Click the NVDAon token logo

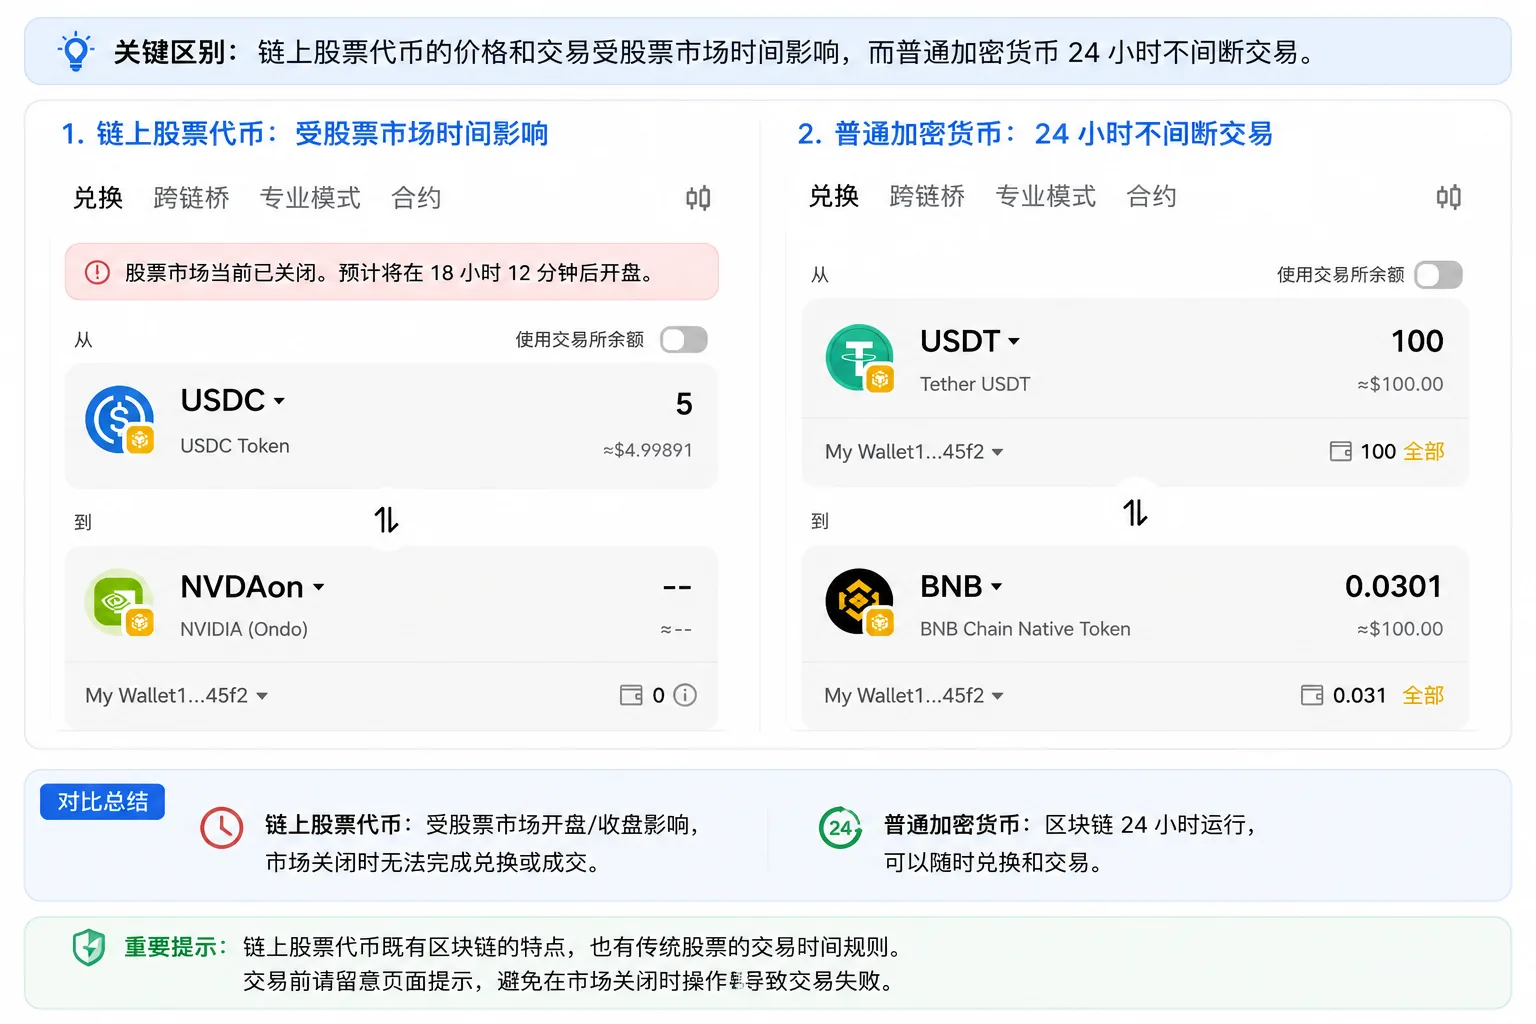point(120,602)
